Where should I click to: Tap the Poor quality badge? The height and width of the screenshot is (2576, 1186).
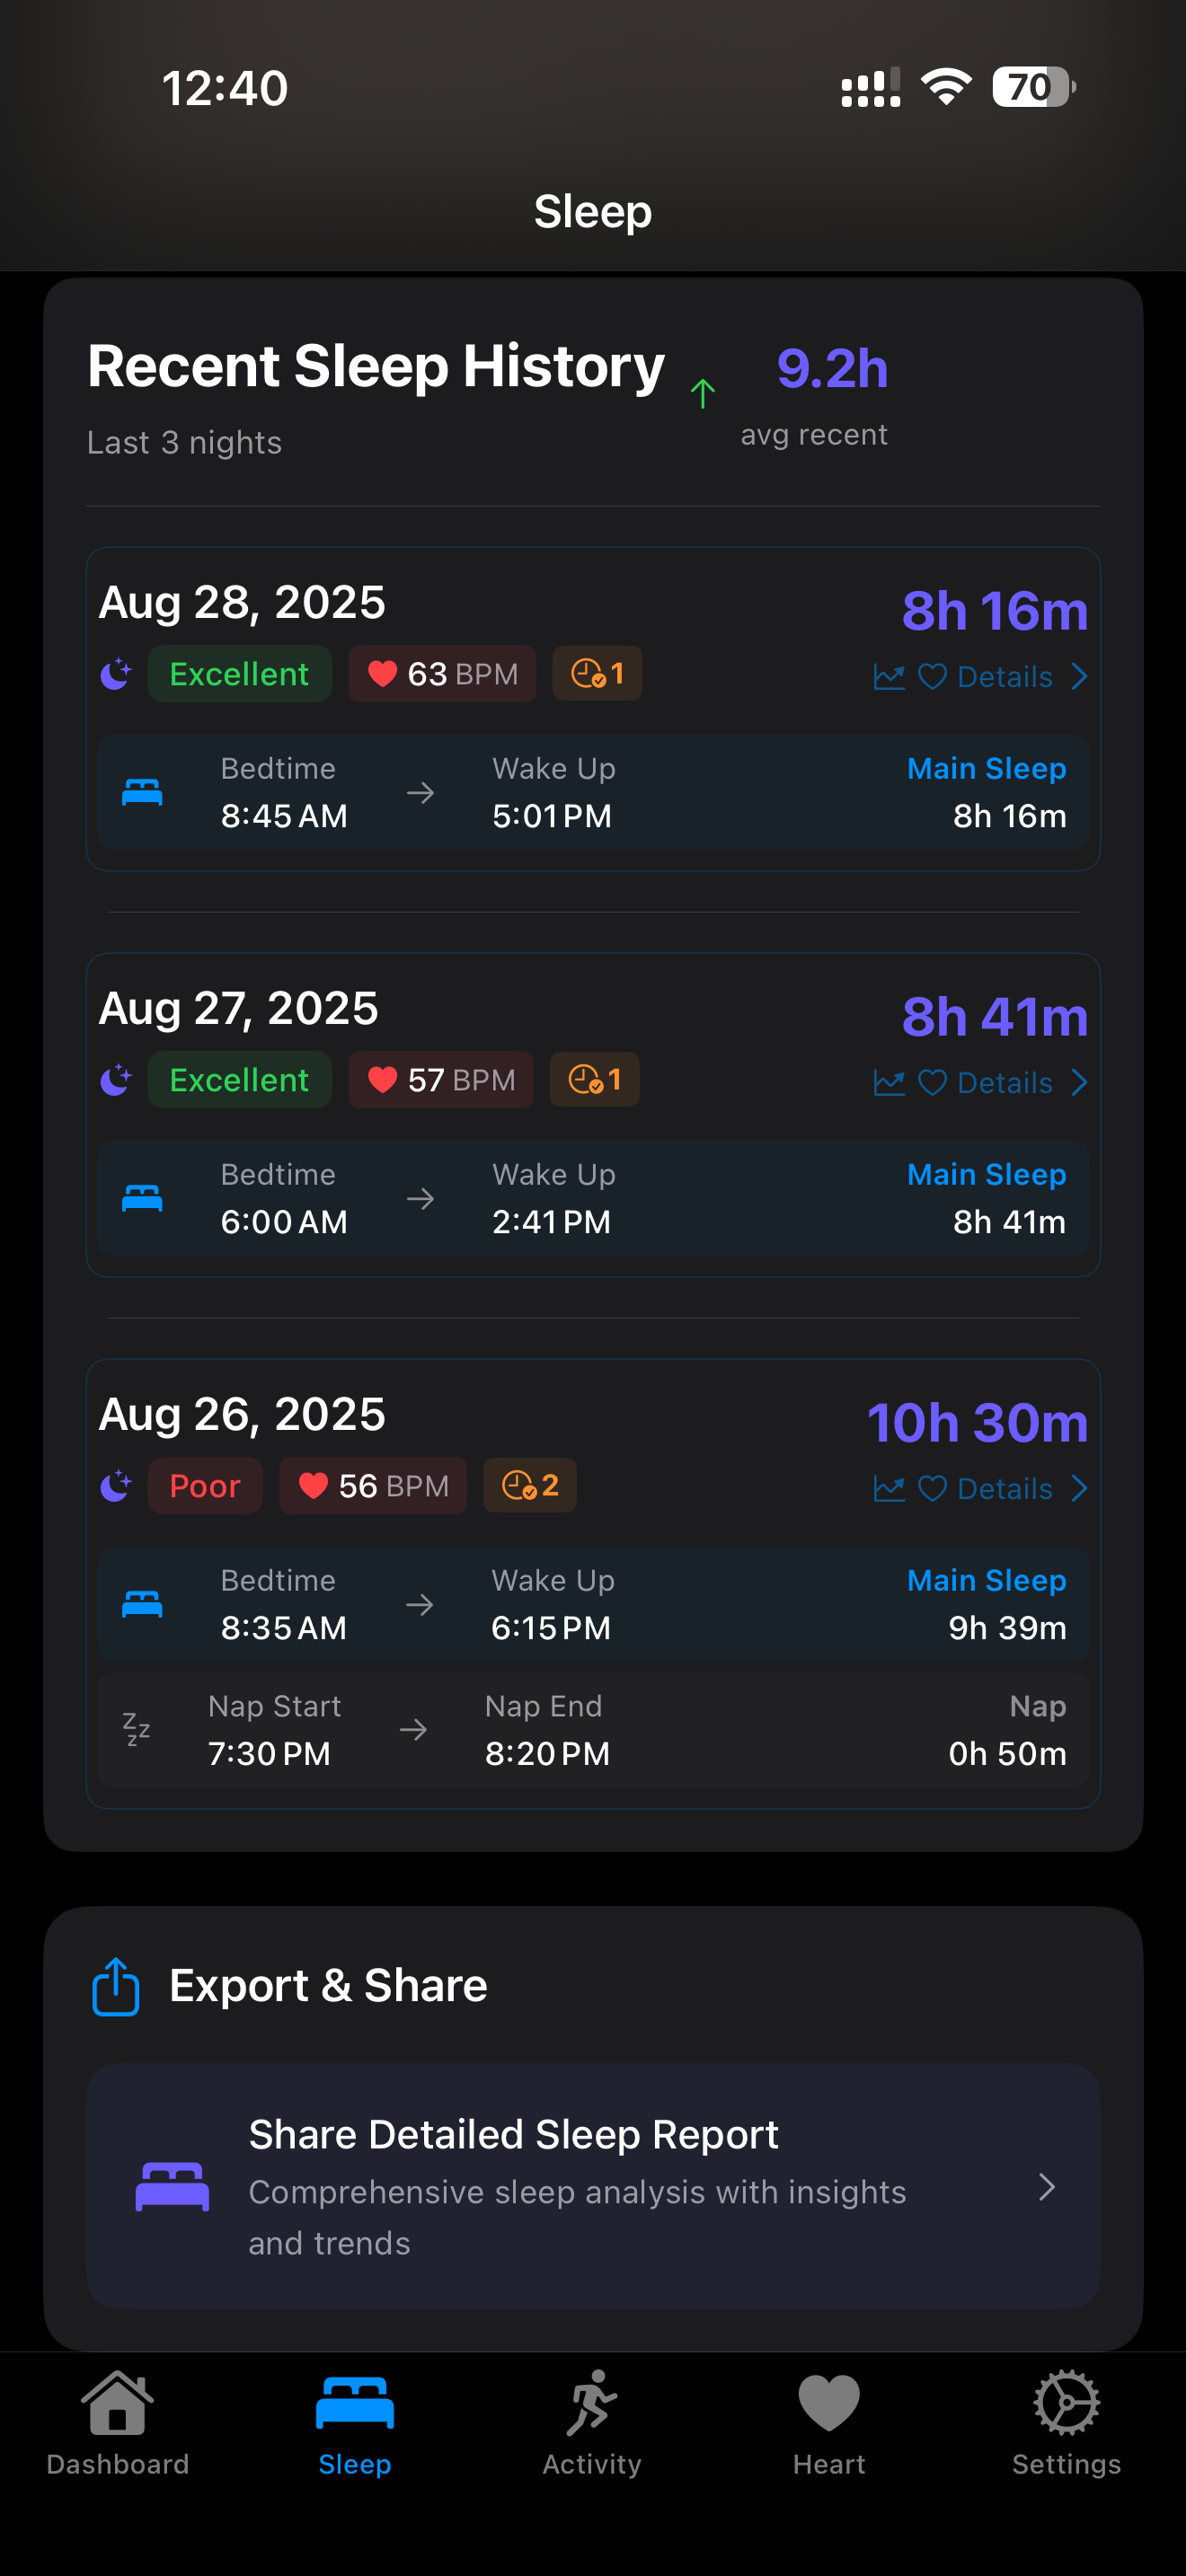coord(205,1486)
